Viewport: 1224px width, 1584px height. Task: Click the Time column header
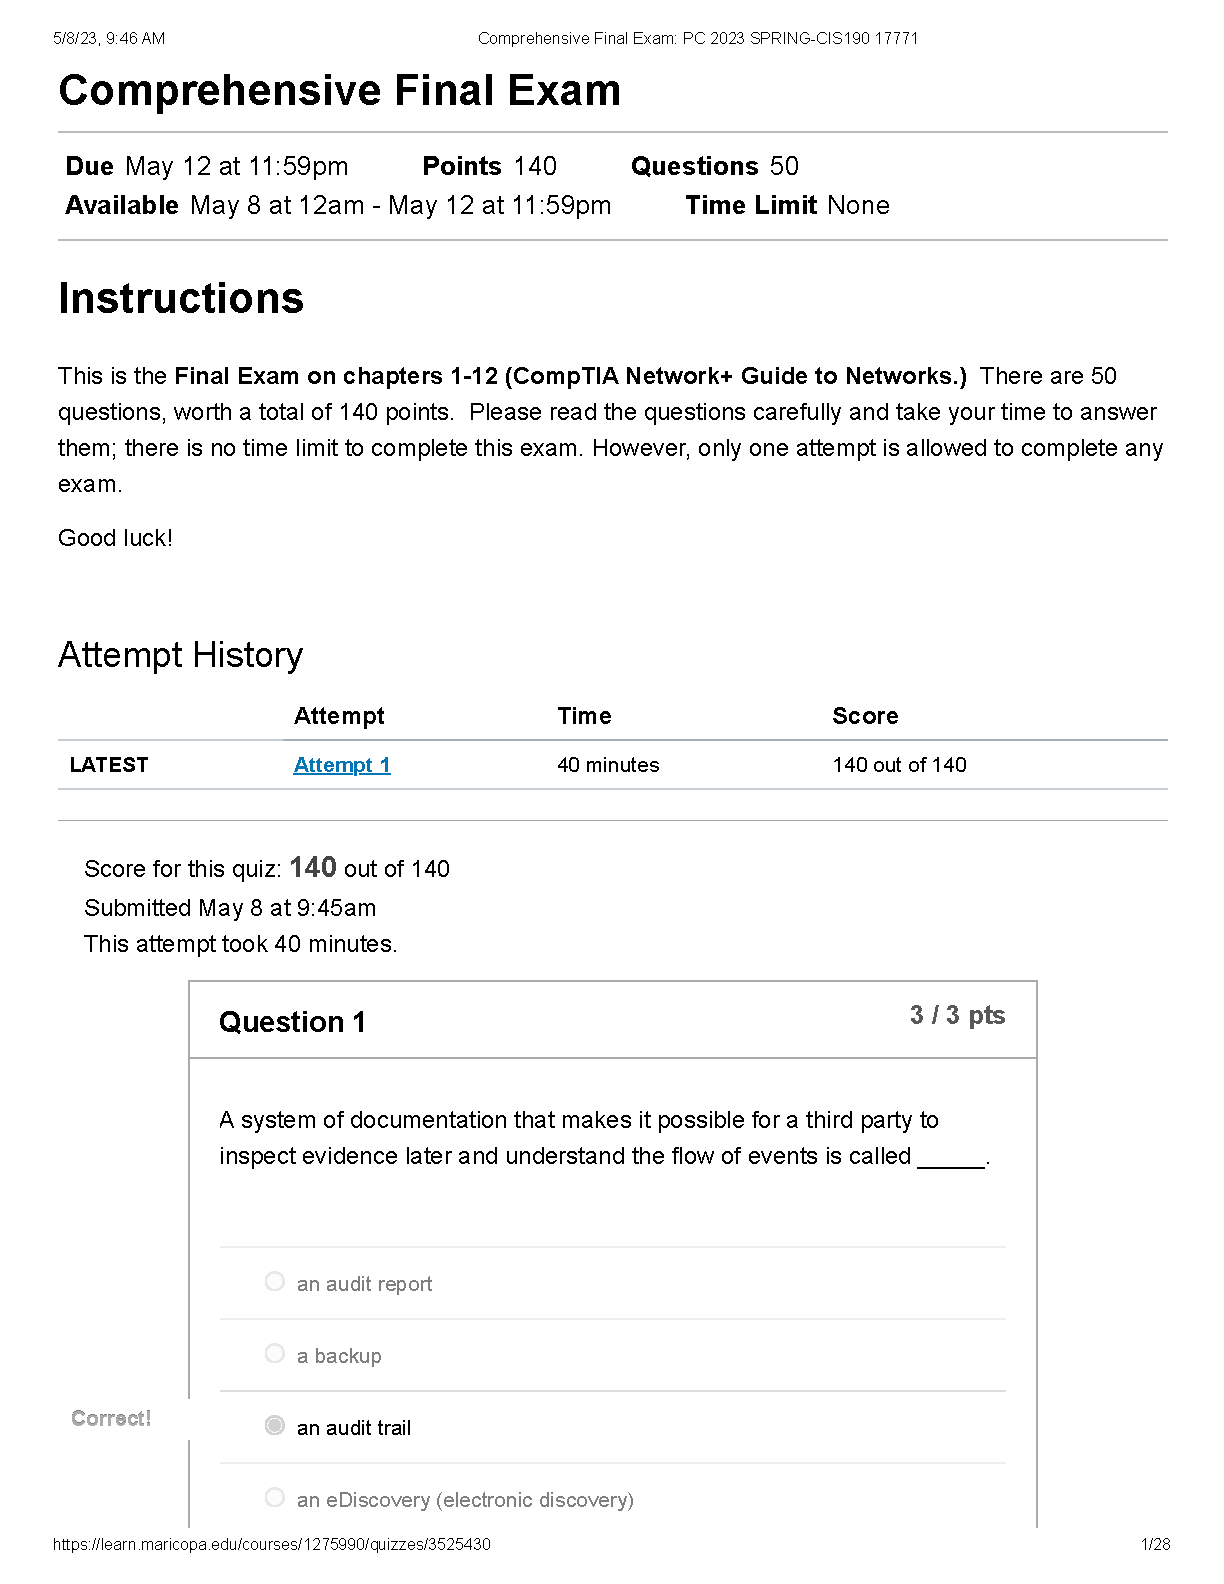[584, 716]
